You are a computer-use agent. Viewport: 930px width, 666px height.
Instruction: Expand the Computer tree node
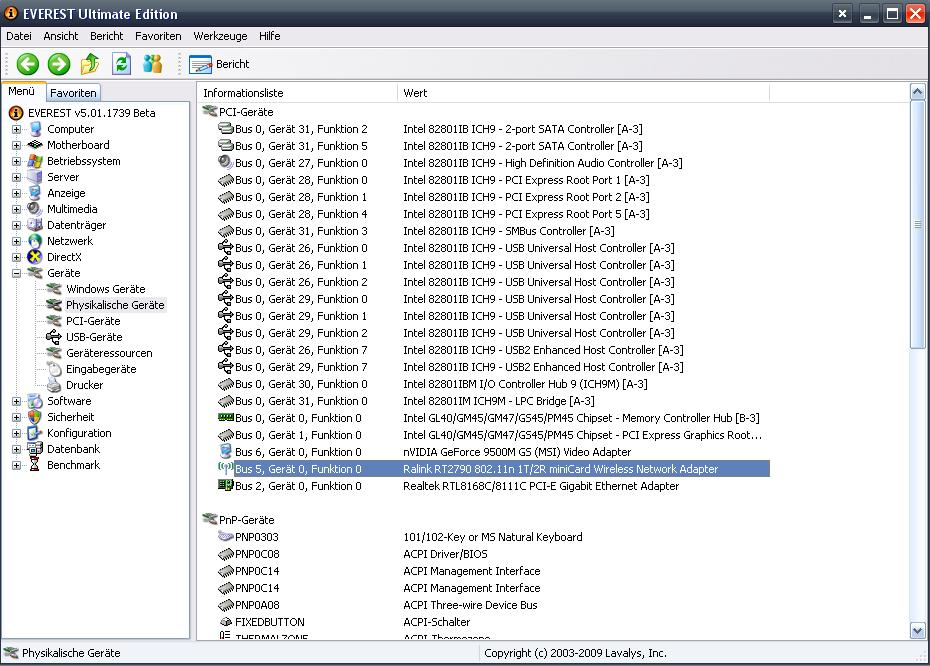click(17, 129)
